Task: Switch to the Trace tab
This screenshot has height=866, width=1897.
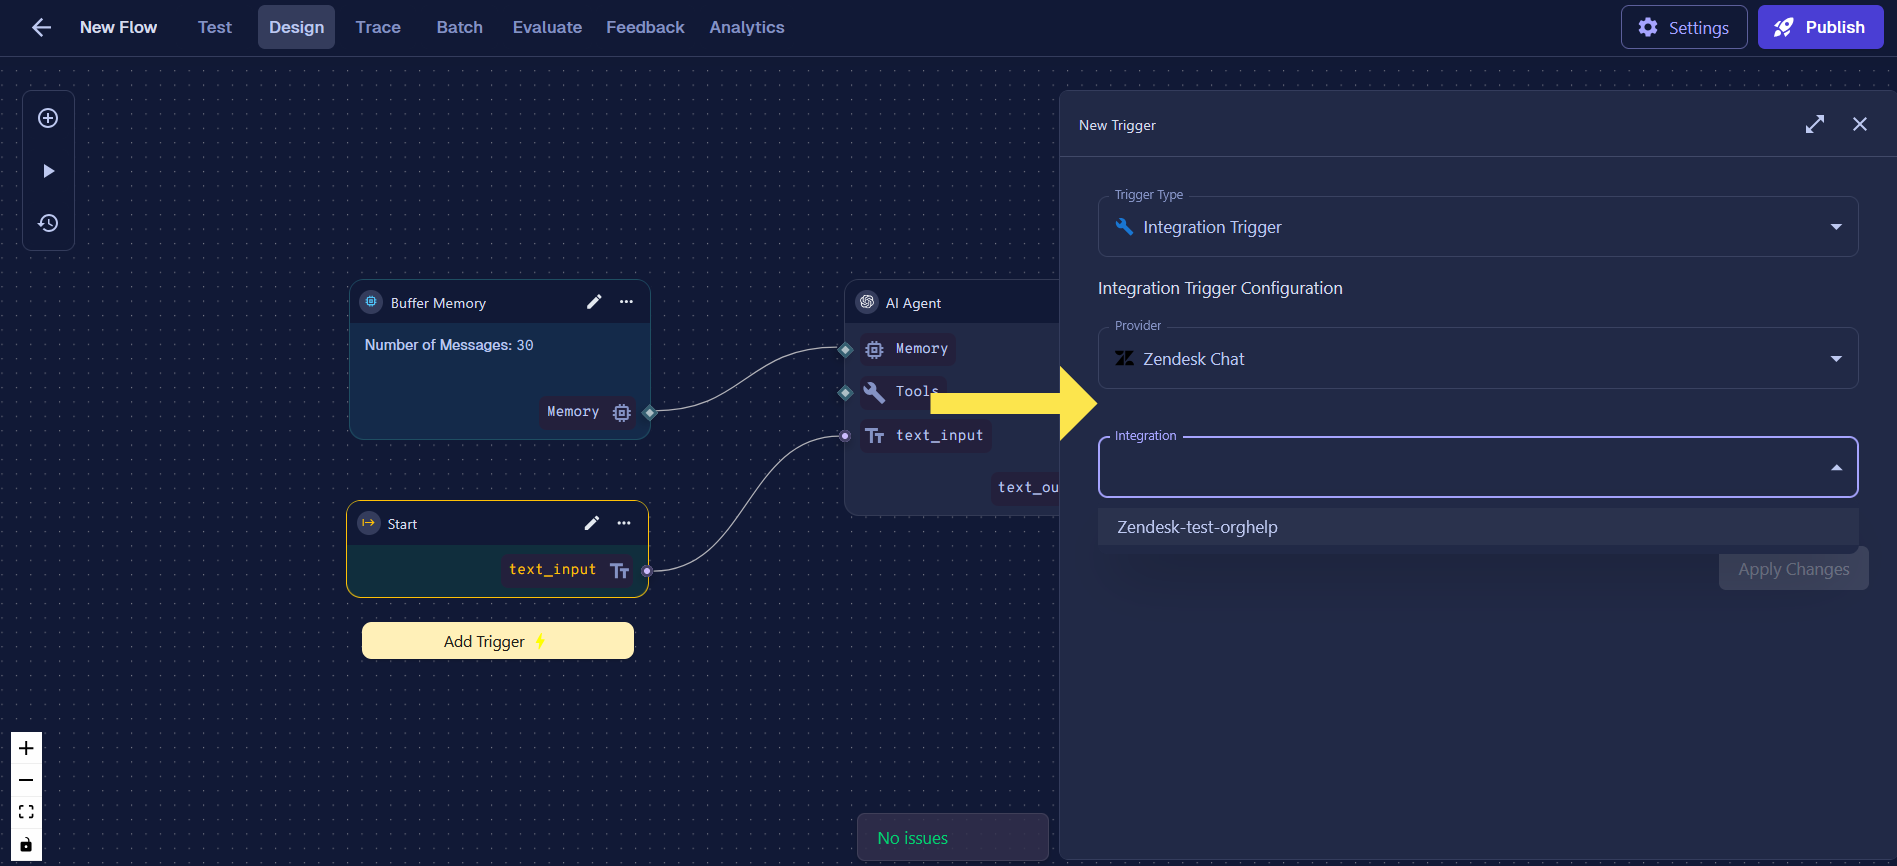Action: [378, 27]
